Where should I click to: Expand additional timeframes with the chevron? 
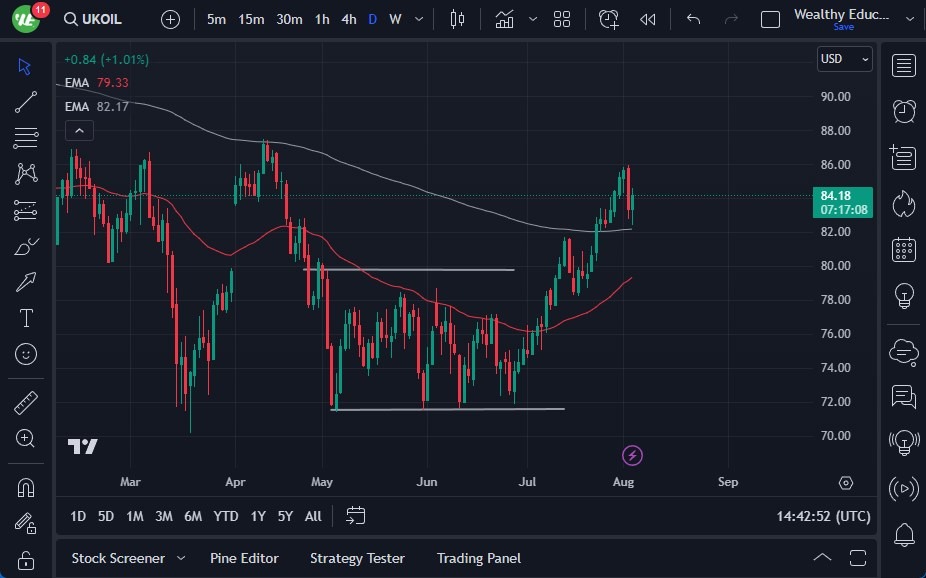[418, 18]
